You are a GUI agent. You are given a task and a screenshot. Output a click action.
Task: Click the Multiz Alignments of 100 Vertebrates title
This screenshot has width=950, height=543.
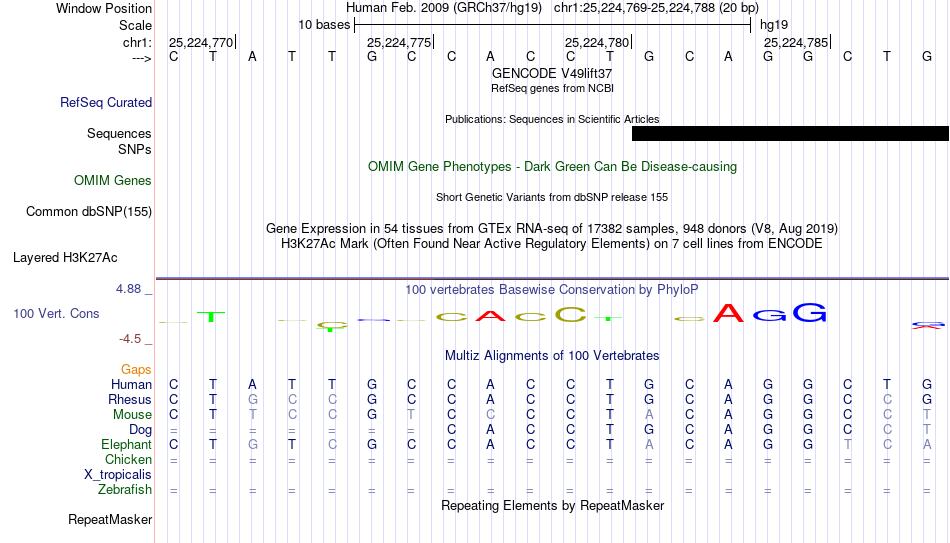click(552, 356)
